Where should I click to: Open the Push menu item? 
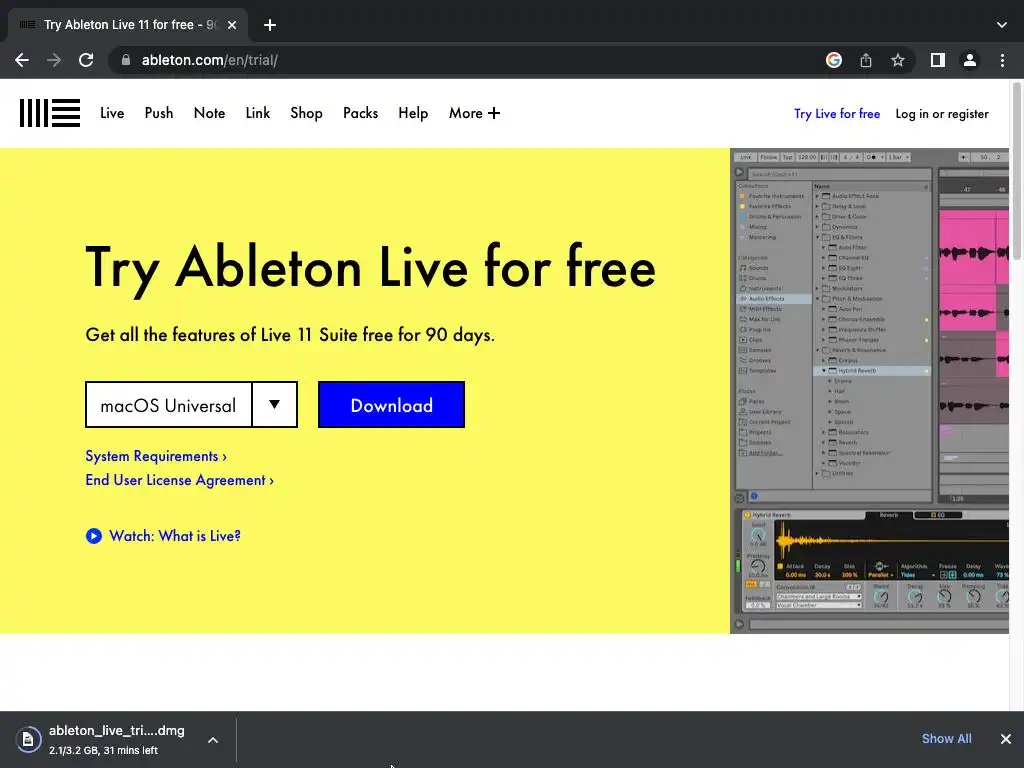coord(159,113)
